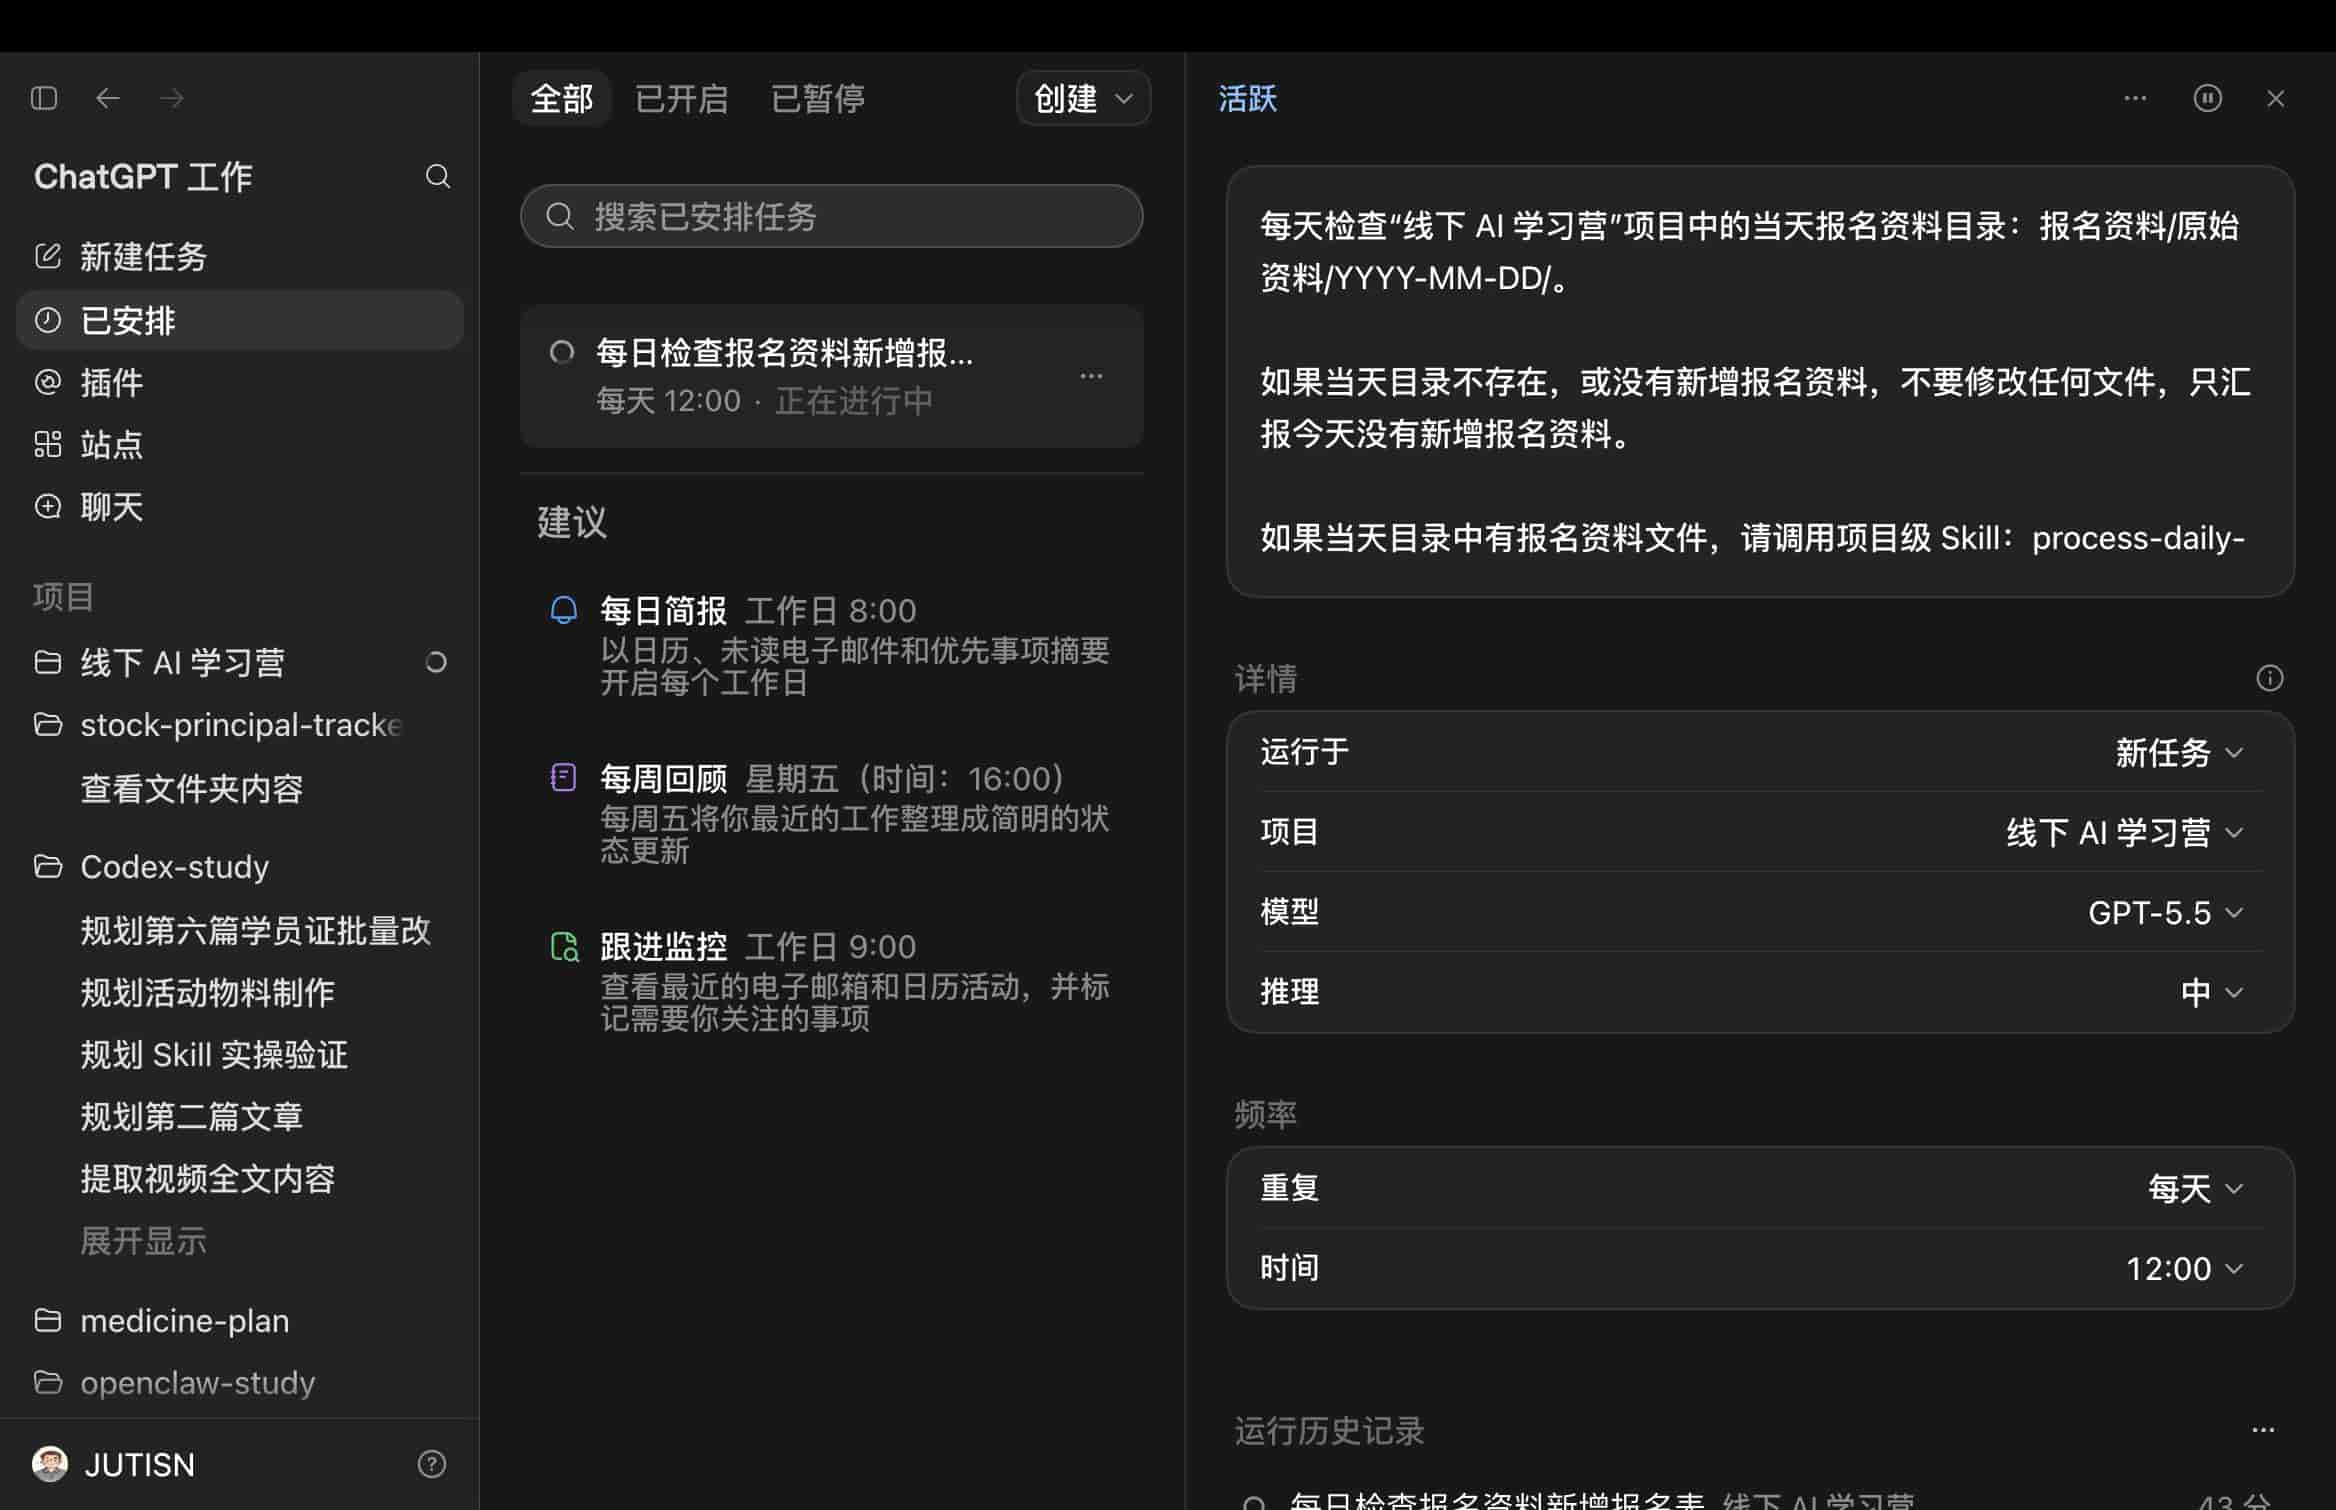The image size is (2336, 1510).
Task: Open more options for 运行历史记录
Action: (2263, 1430)
